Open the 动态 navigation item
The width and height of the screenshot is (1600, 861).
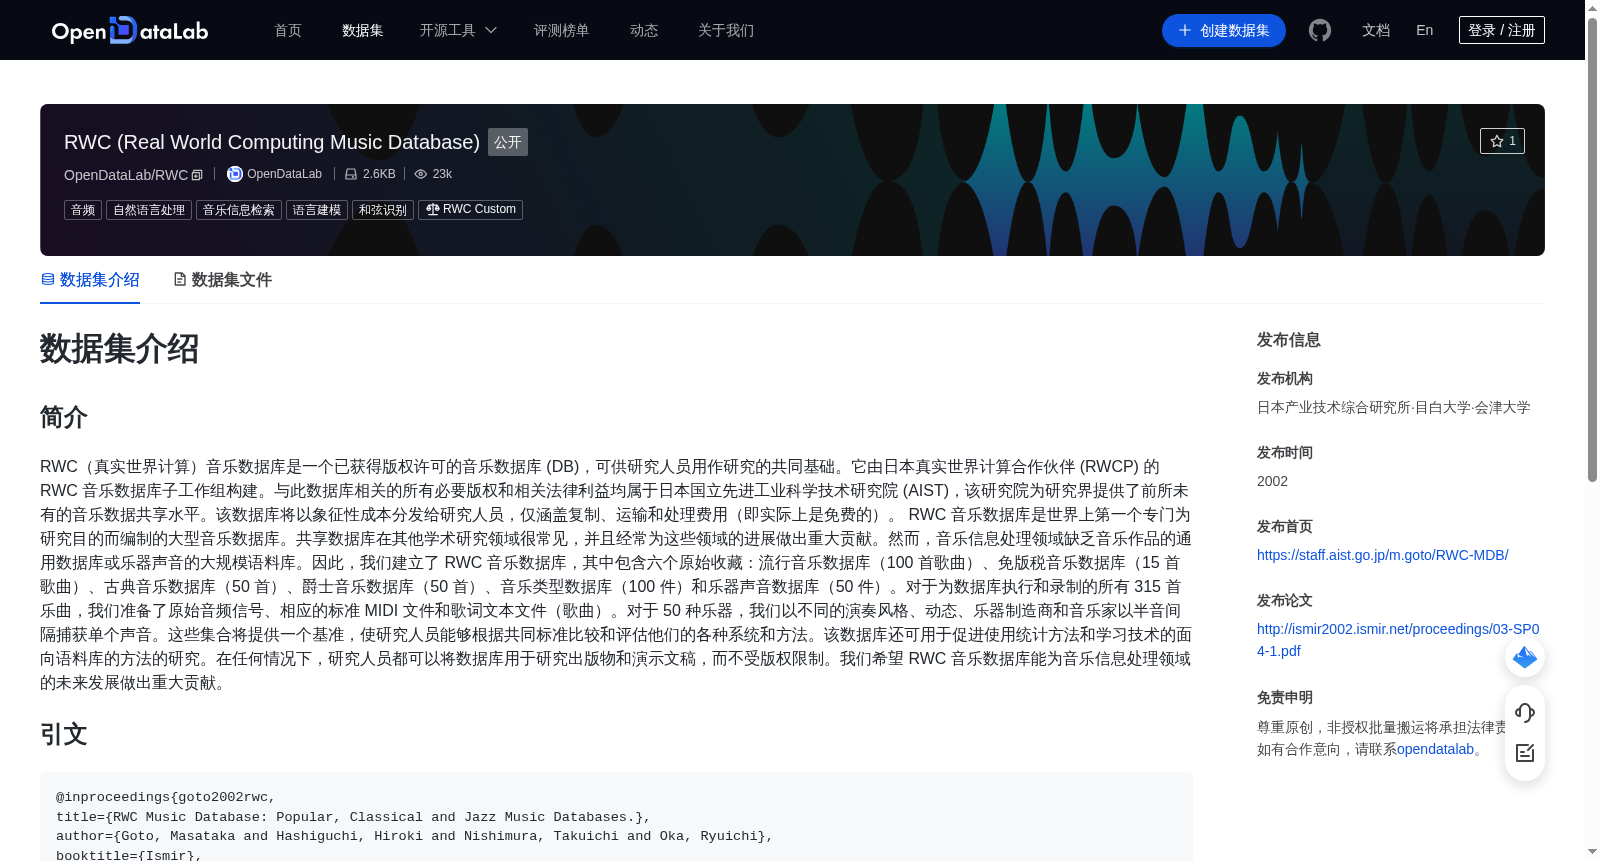coord(644,30)
